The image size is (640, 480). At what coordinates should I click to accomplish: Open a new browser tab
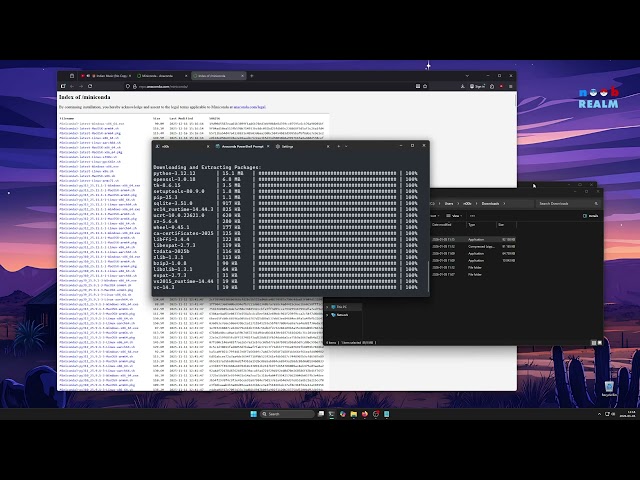point(251,76)
